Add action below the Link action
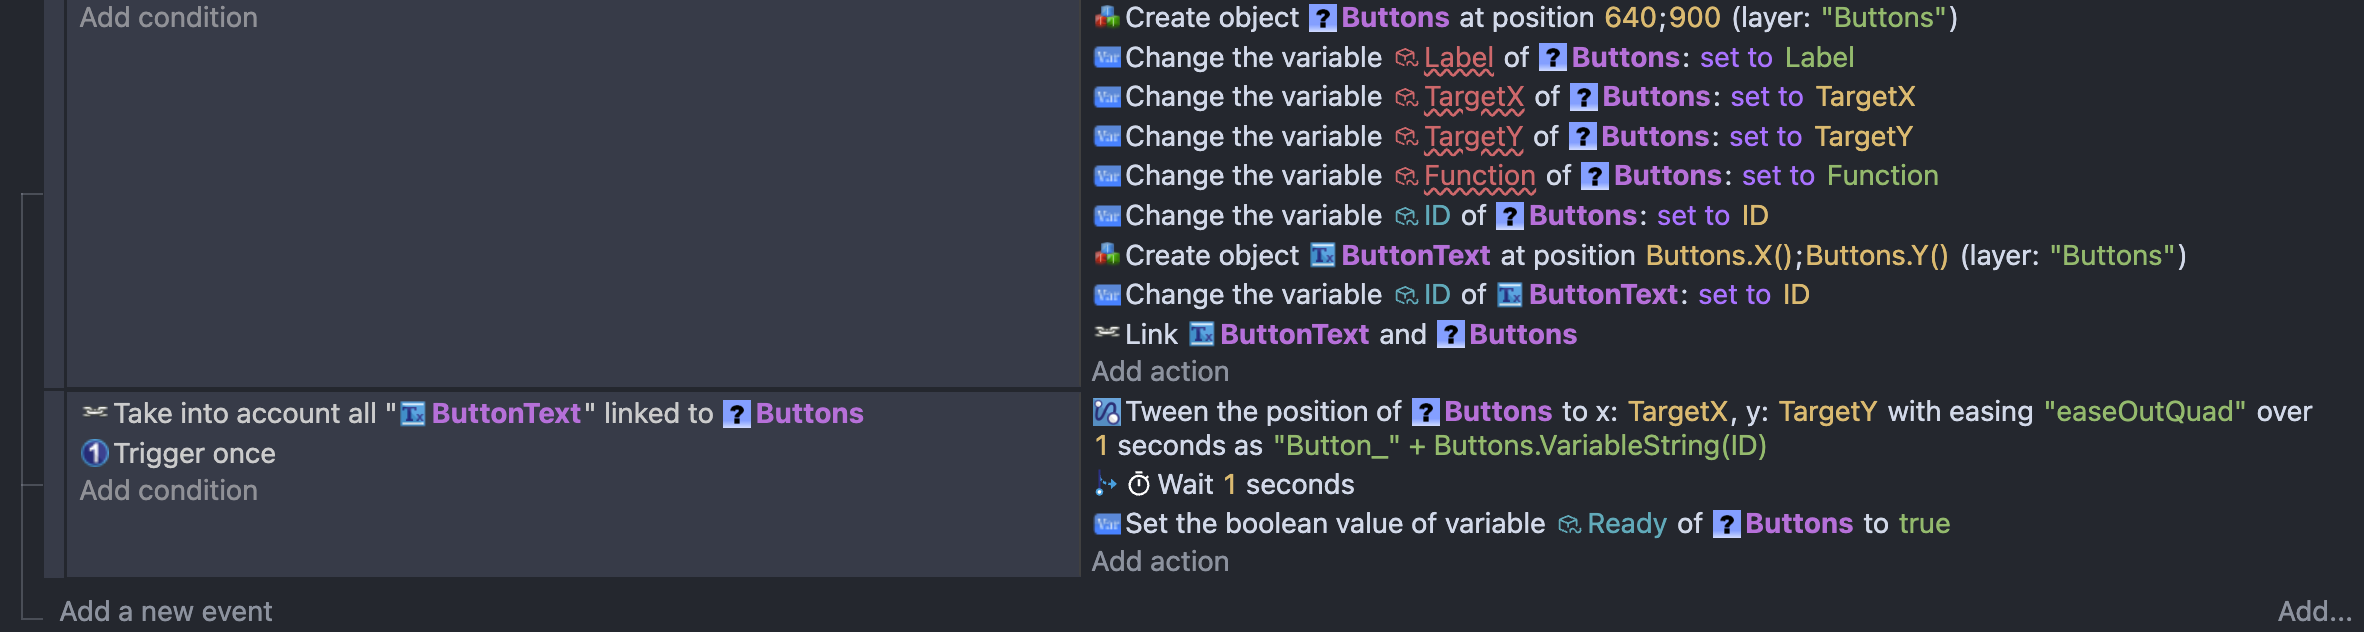Screen dimensions: 2364x632 click(x=1160, y=372)
